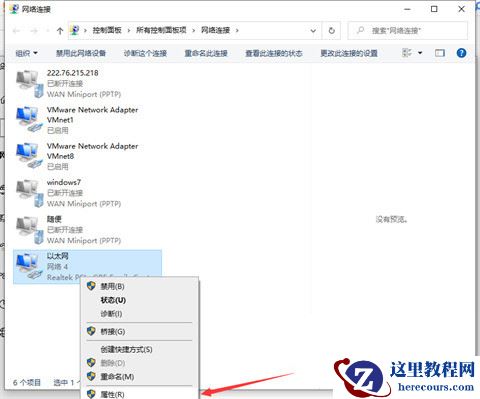Screen dimensions: 480x399
Task: Click the shield icon beside 桥接(G)
Action: [91, 331]
